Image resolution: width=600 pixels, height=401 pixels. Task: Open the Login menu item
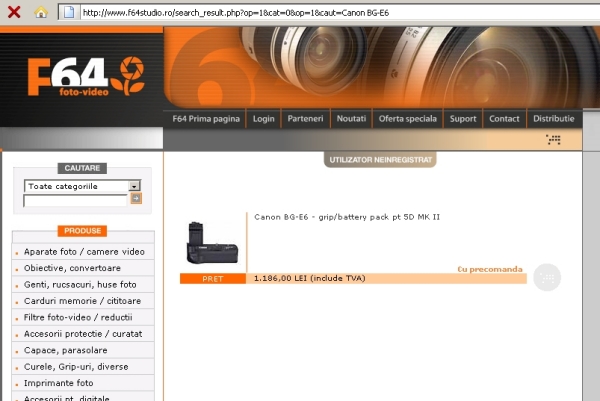264,119
